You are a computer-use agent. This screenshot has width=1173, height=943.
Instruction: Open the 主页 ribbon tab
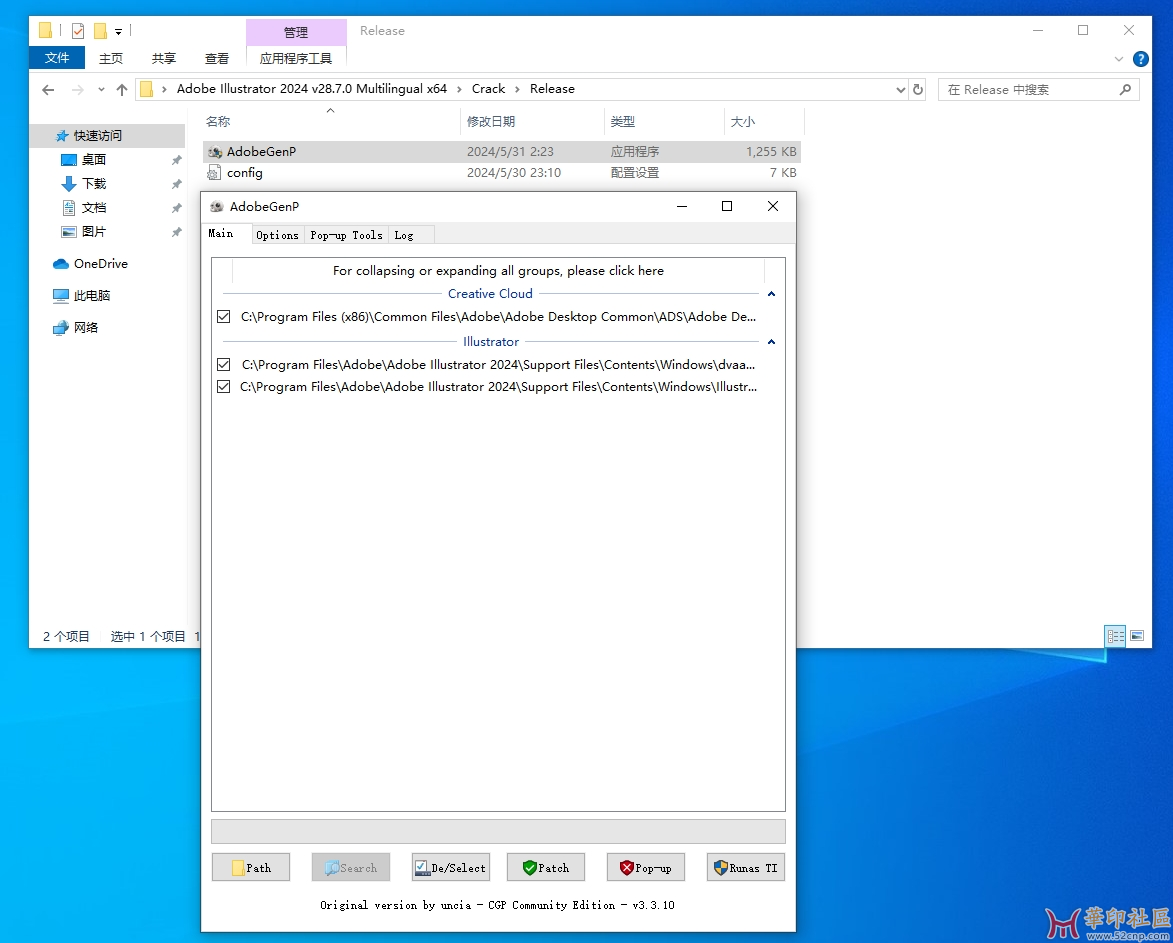pos(111,58)
